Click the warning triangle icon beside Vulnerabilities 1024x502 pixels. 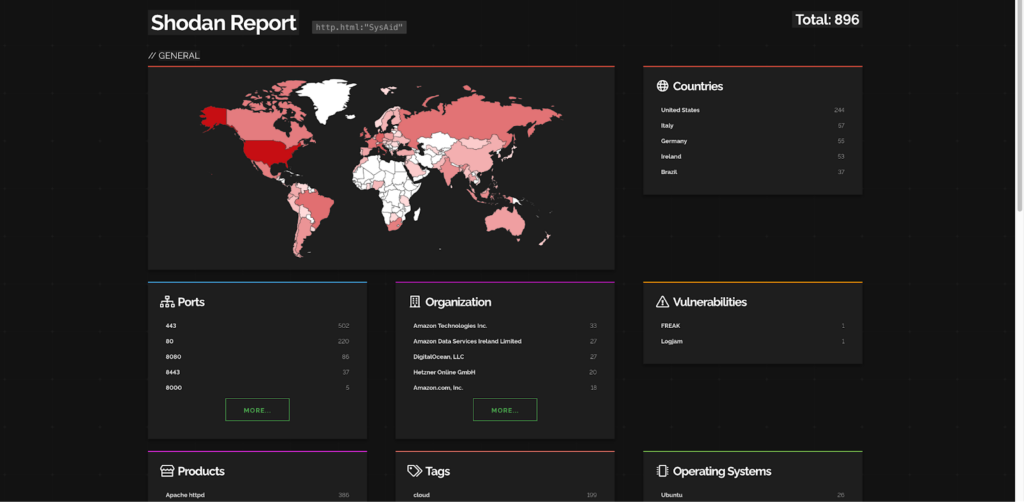pos(662,302)
